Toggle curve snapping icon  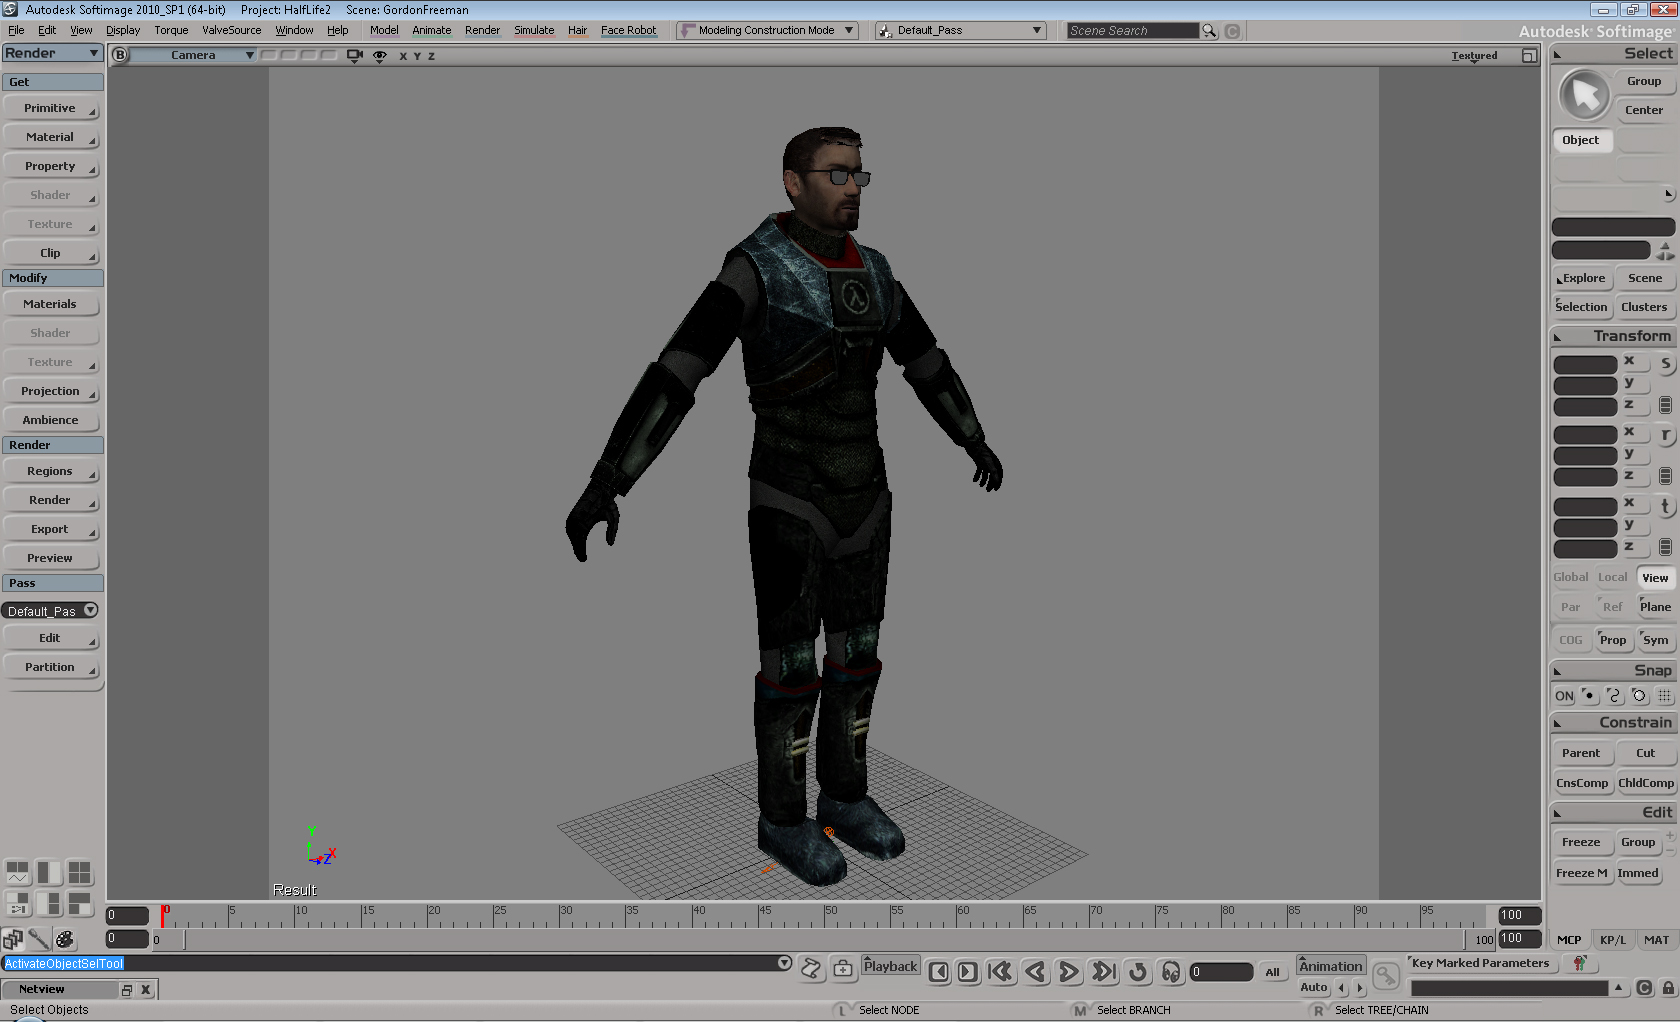(1614, 696)
